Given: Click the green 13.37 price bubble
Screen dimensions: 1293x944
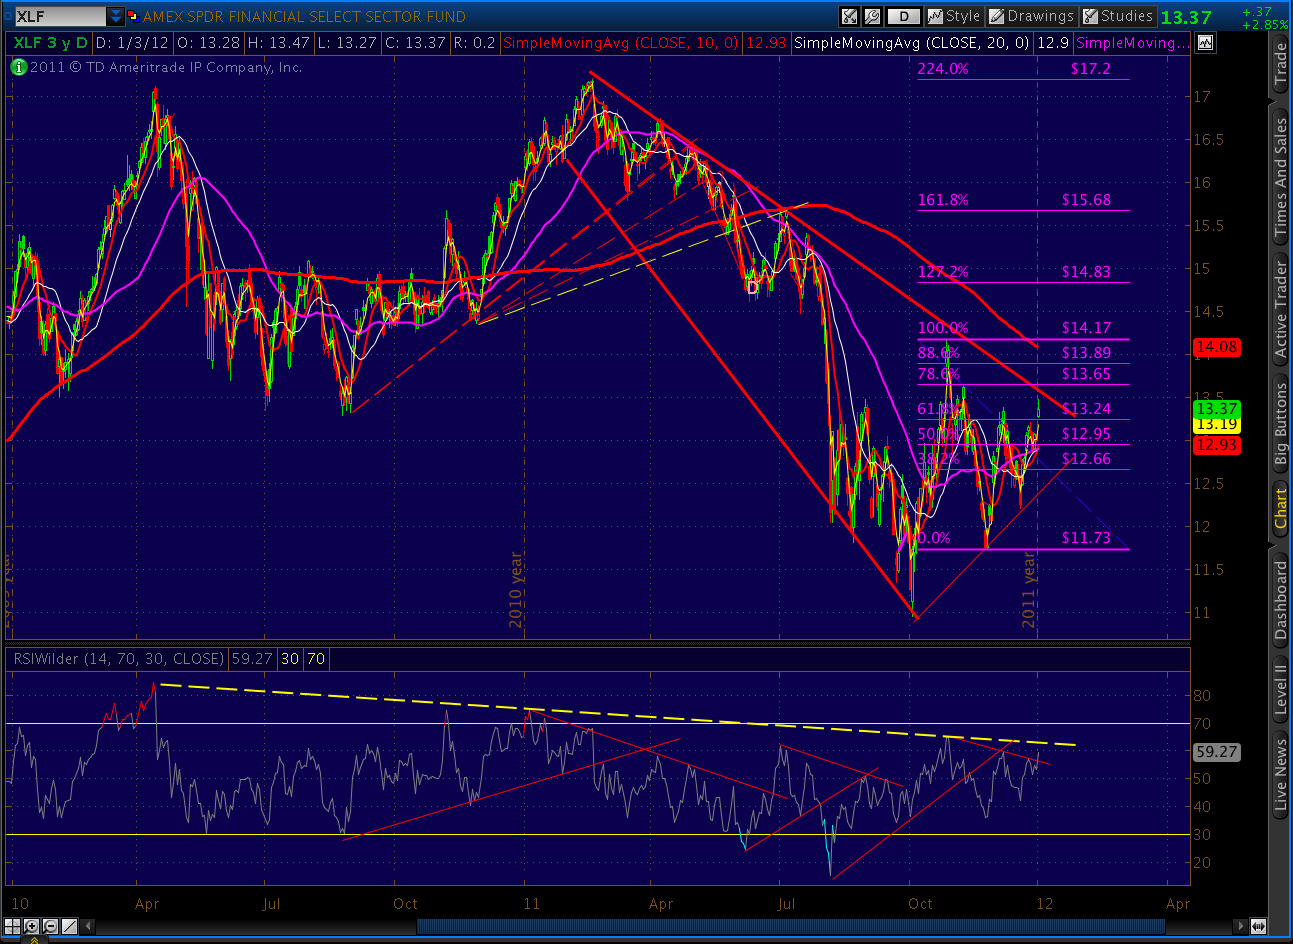Looking at the screenshot, I should click(x=1217, y=409).
